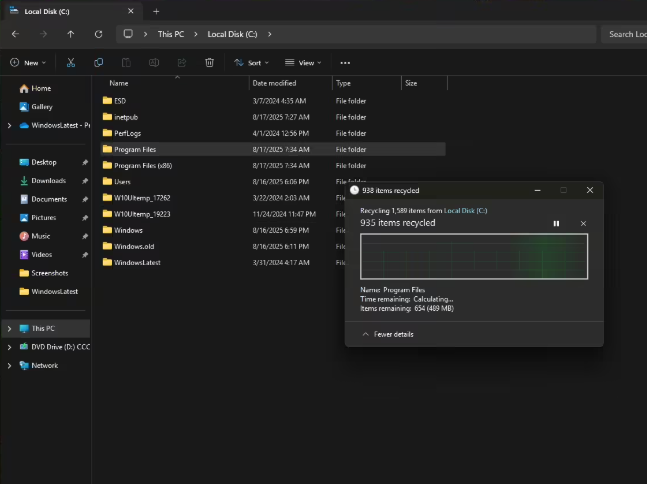Click the Date modified column header

click(274, 83)
